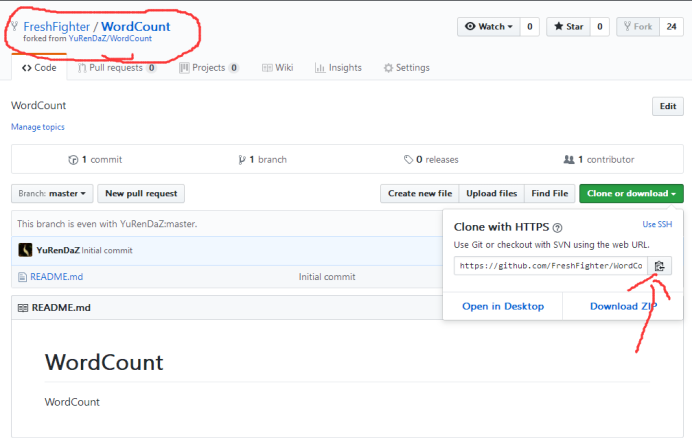Expand the Branch: master dropdown
This screenshot has width=692, height=442.
tap(52, 194)
